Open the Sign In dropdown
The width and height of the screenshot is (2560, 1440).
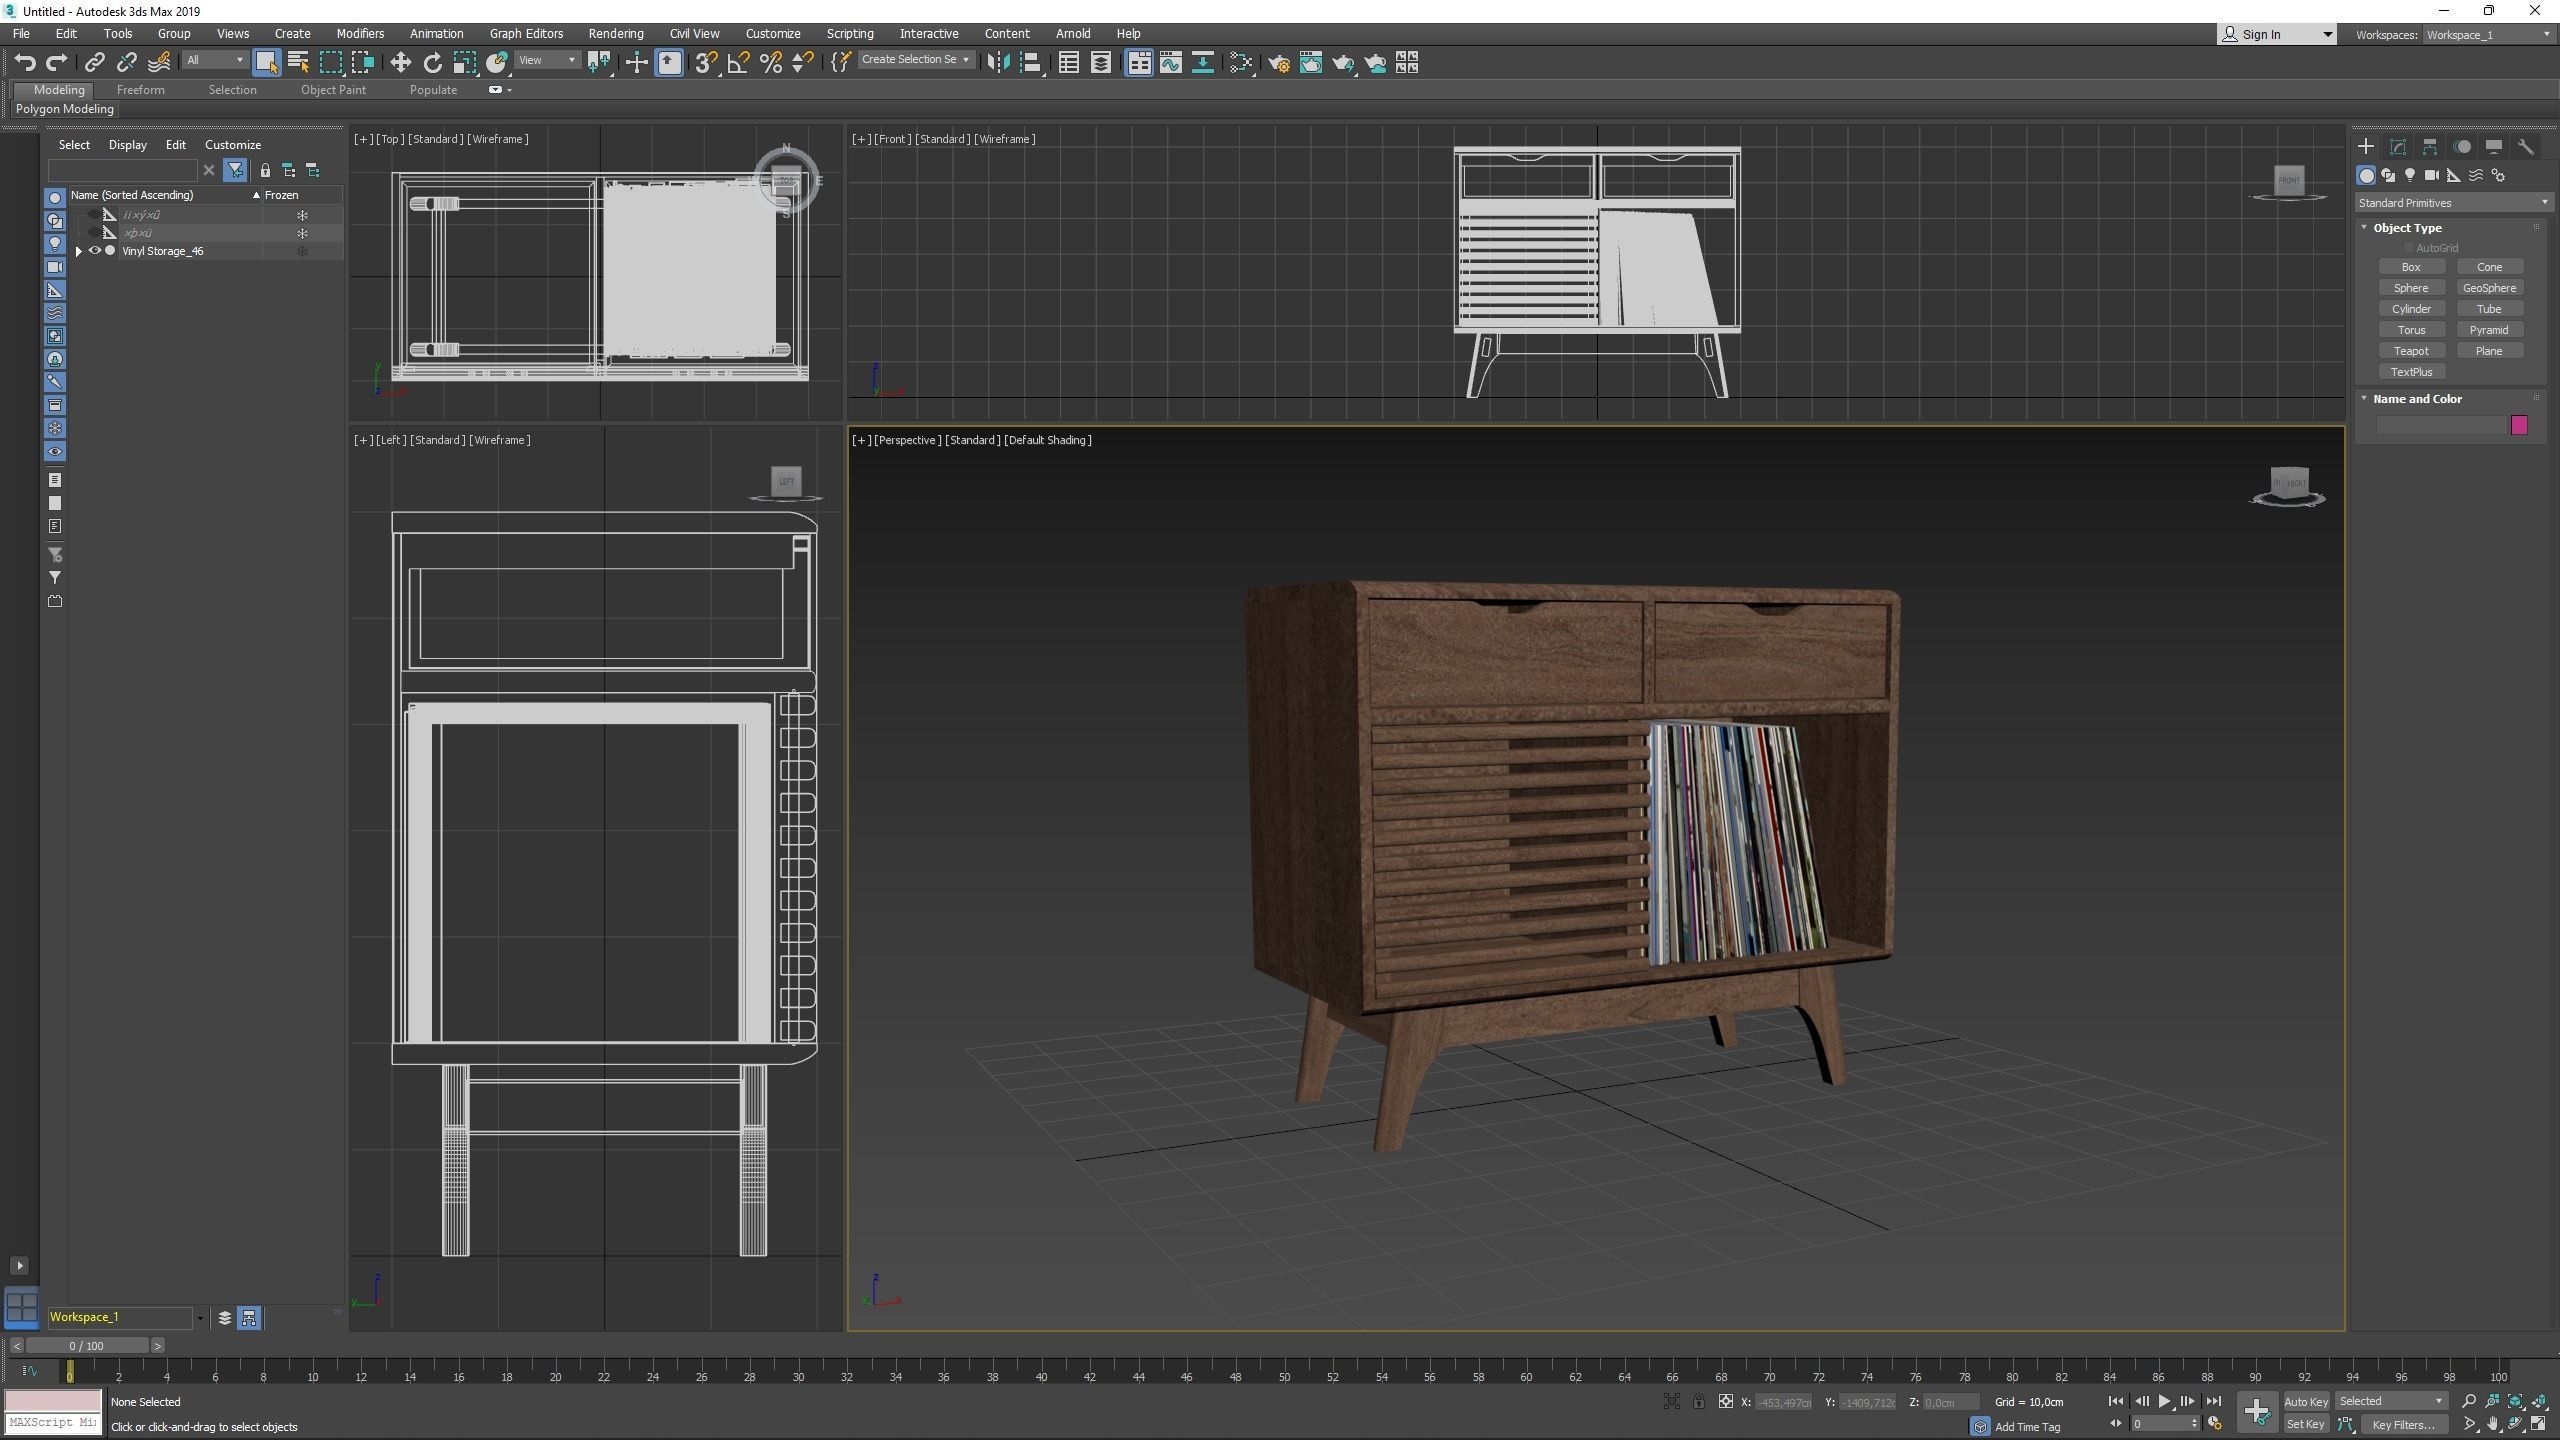click(2277, 35)
